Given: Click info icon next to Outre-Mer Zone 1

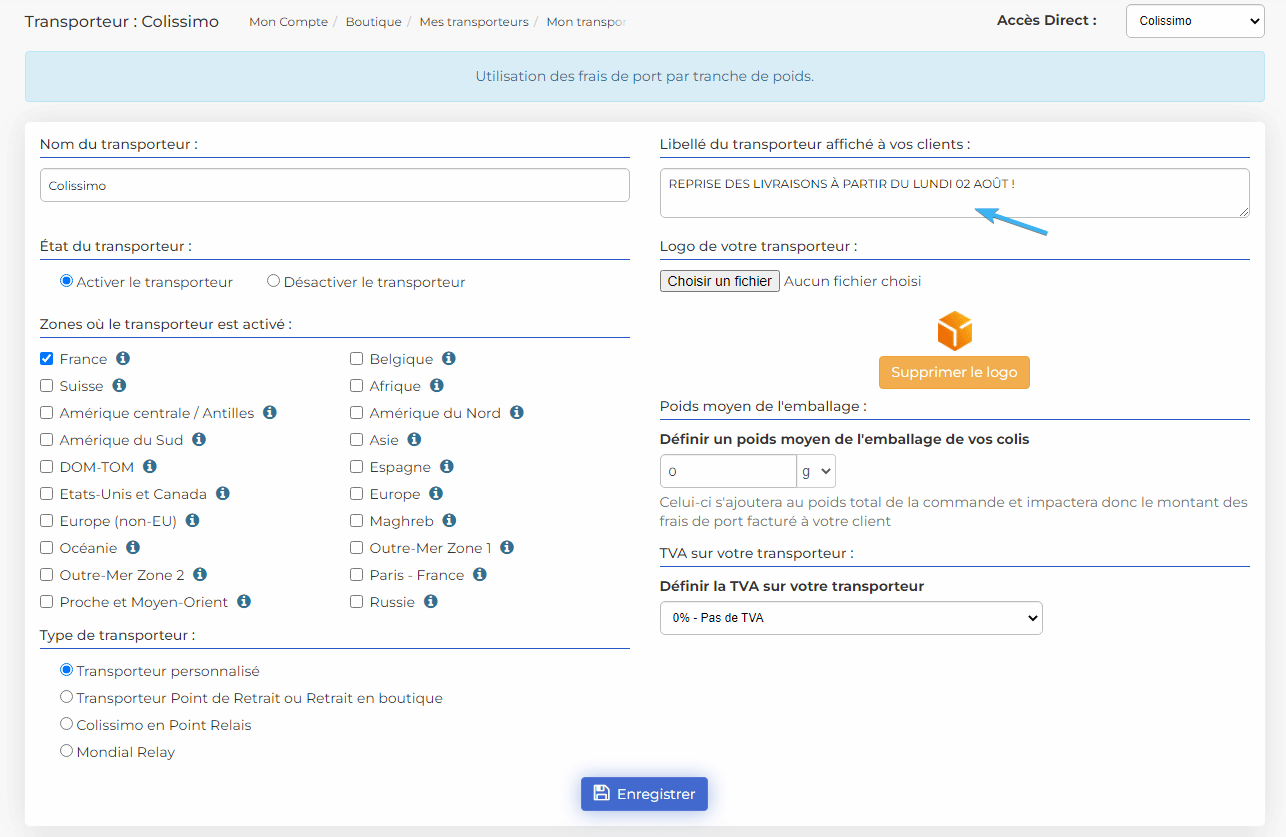Looking at the screenshot, I should coord(507,547).
